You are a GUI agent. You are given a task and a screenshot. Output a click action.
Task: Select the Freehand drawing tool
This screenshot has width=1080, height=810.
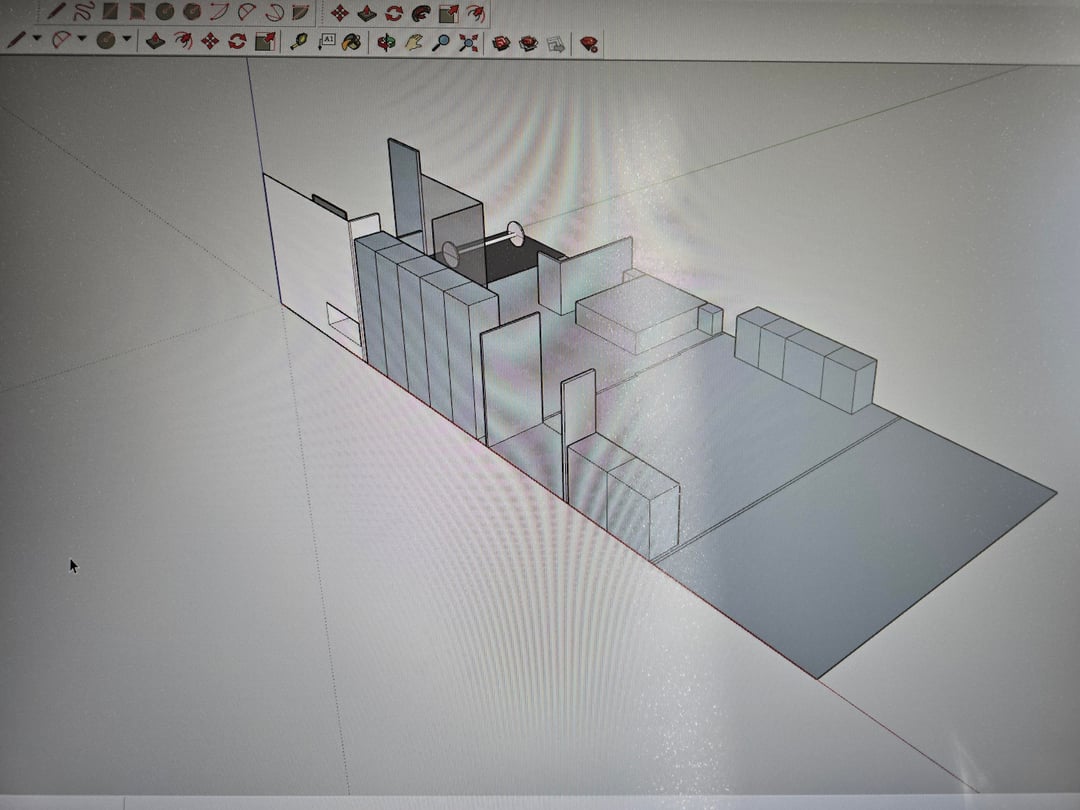(x=83, y=12)
